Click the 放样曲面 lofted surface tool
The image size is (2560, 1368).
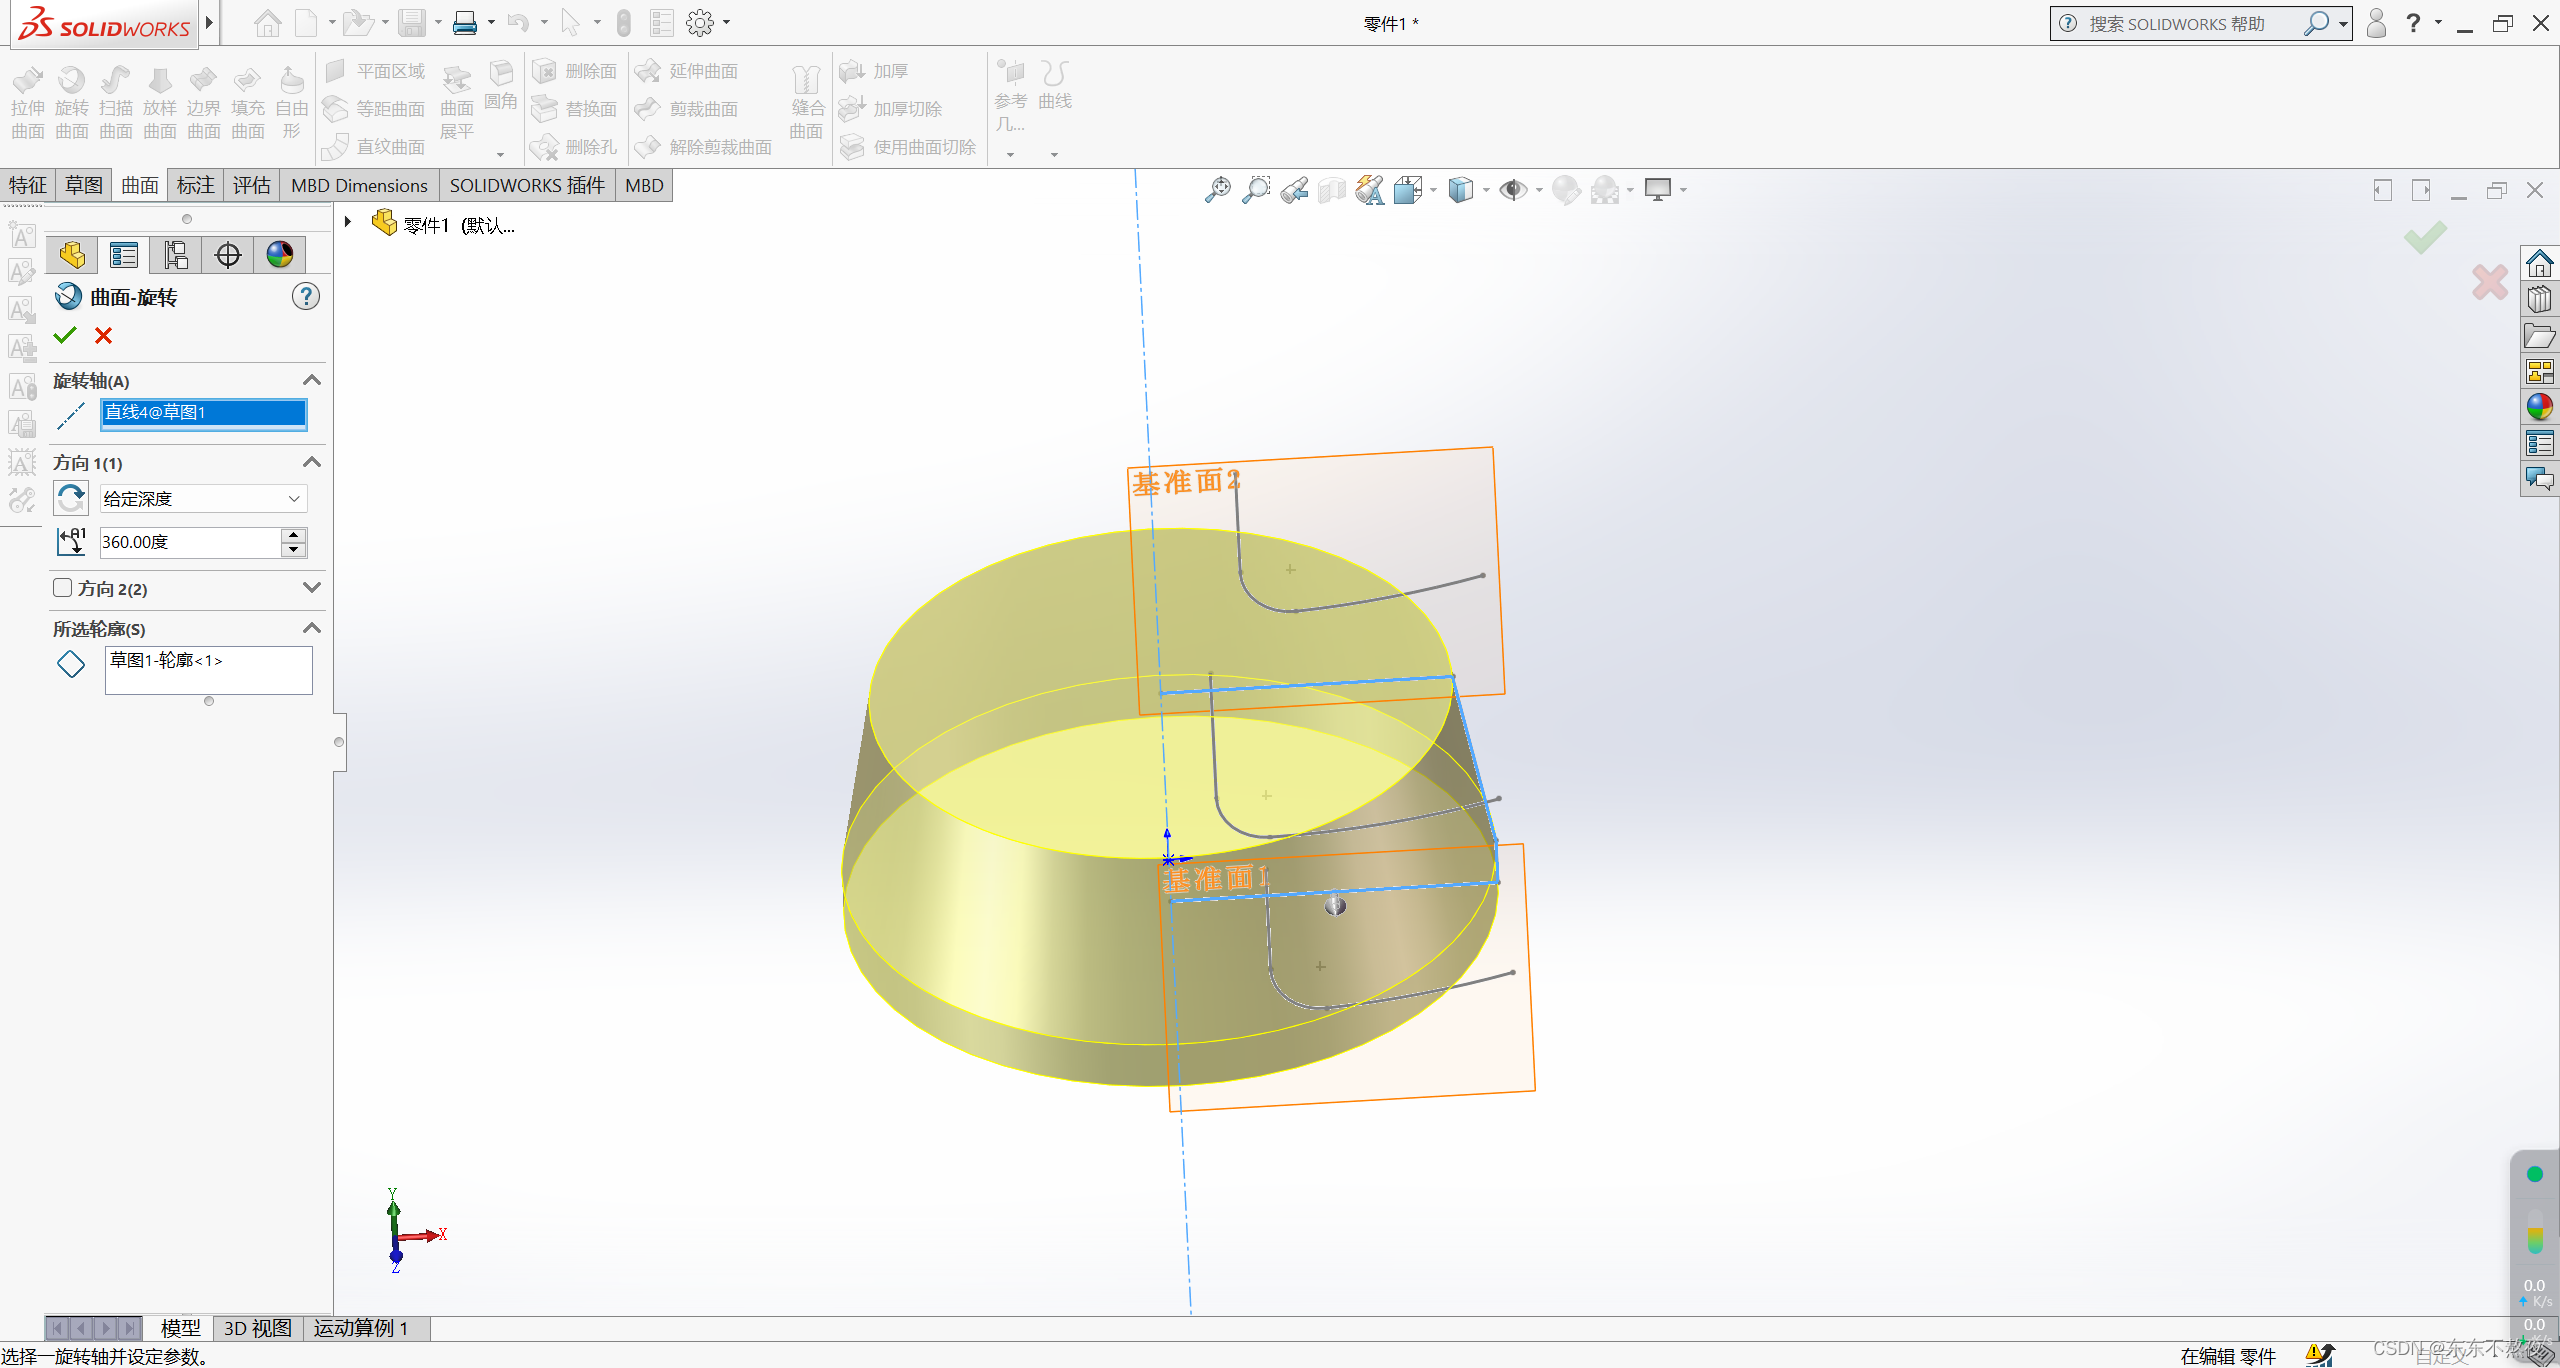point(160,103)
